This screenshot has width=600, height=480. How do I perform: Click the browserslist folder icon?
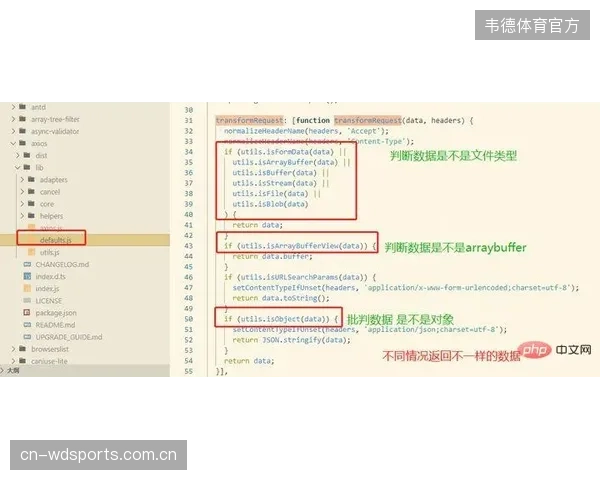coord(23,349)
